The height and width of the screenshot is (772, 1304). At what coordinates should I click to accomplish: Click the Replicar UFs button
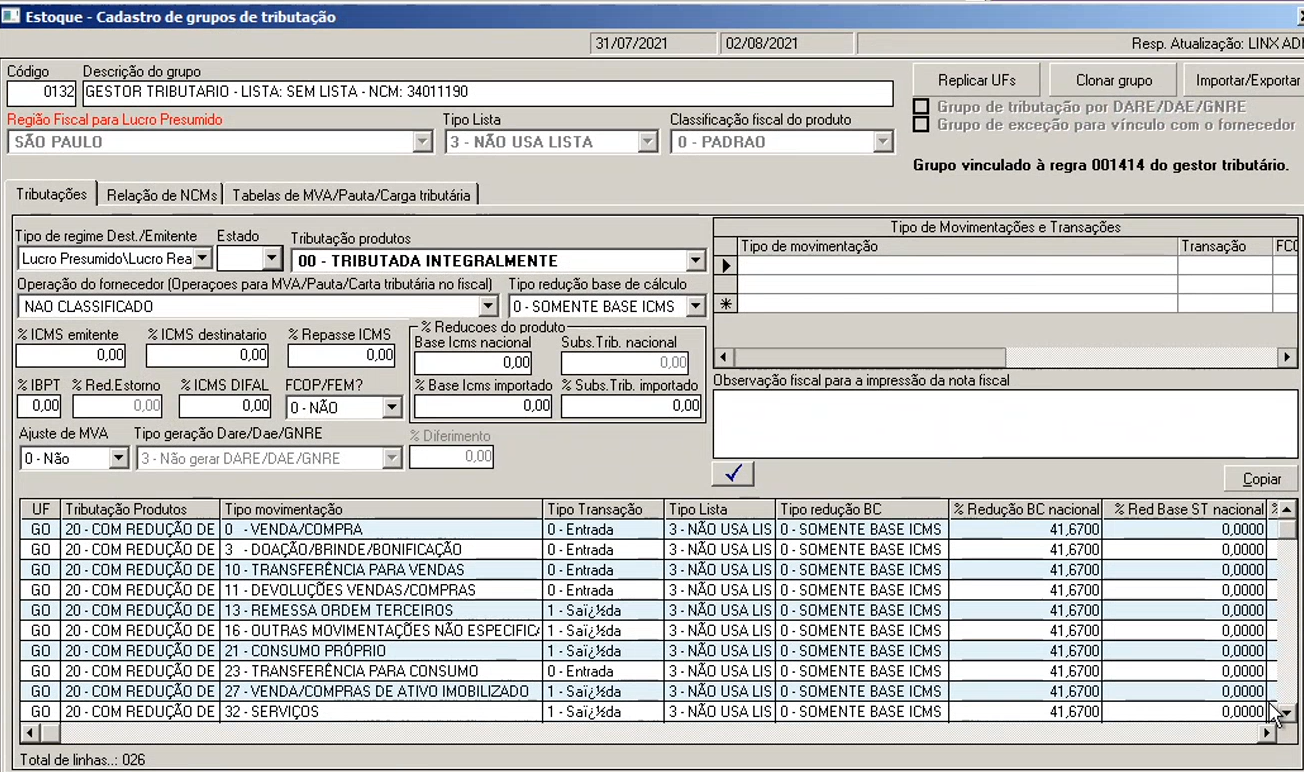[x=976, y=80]
